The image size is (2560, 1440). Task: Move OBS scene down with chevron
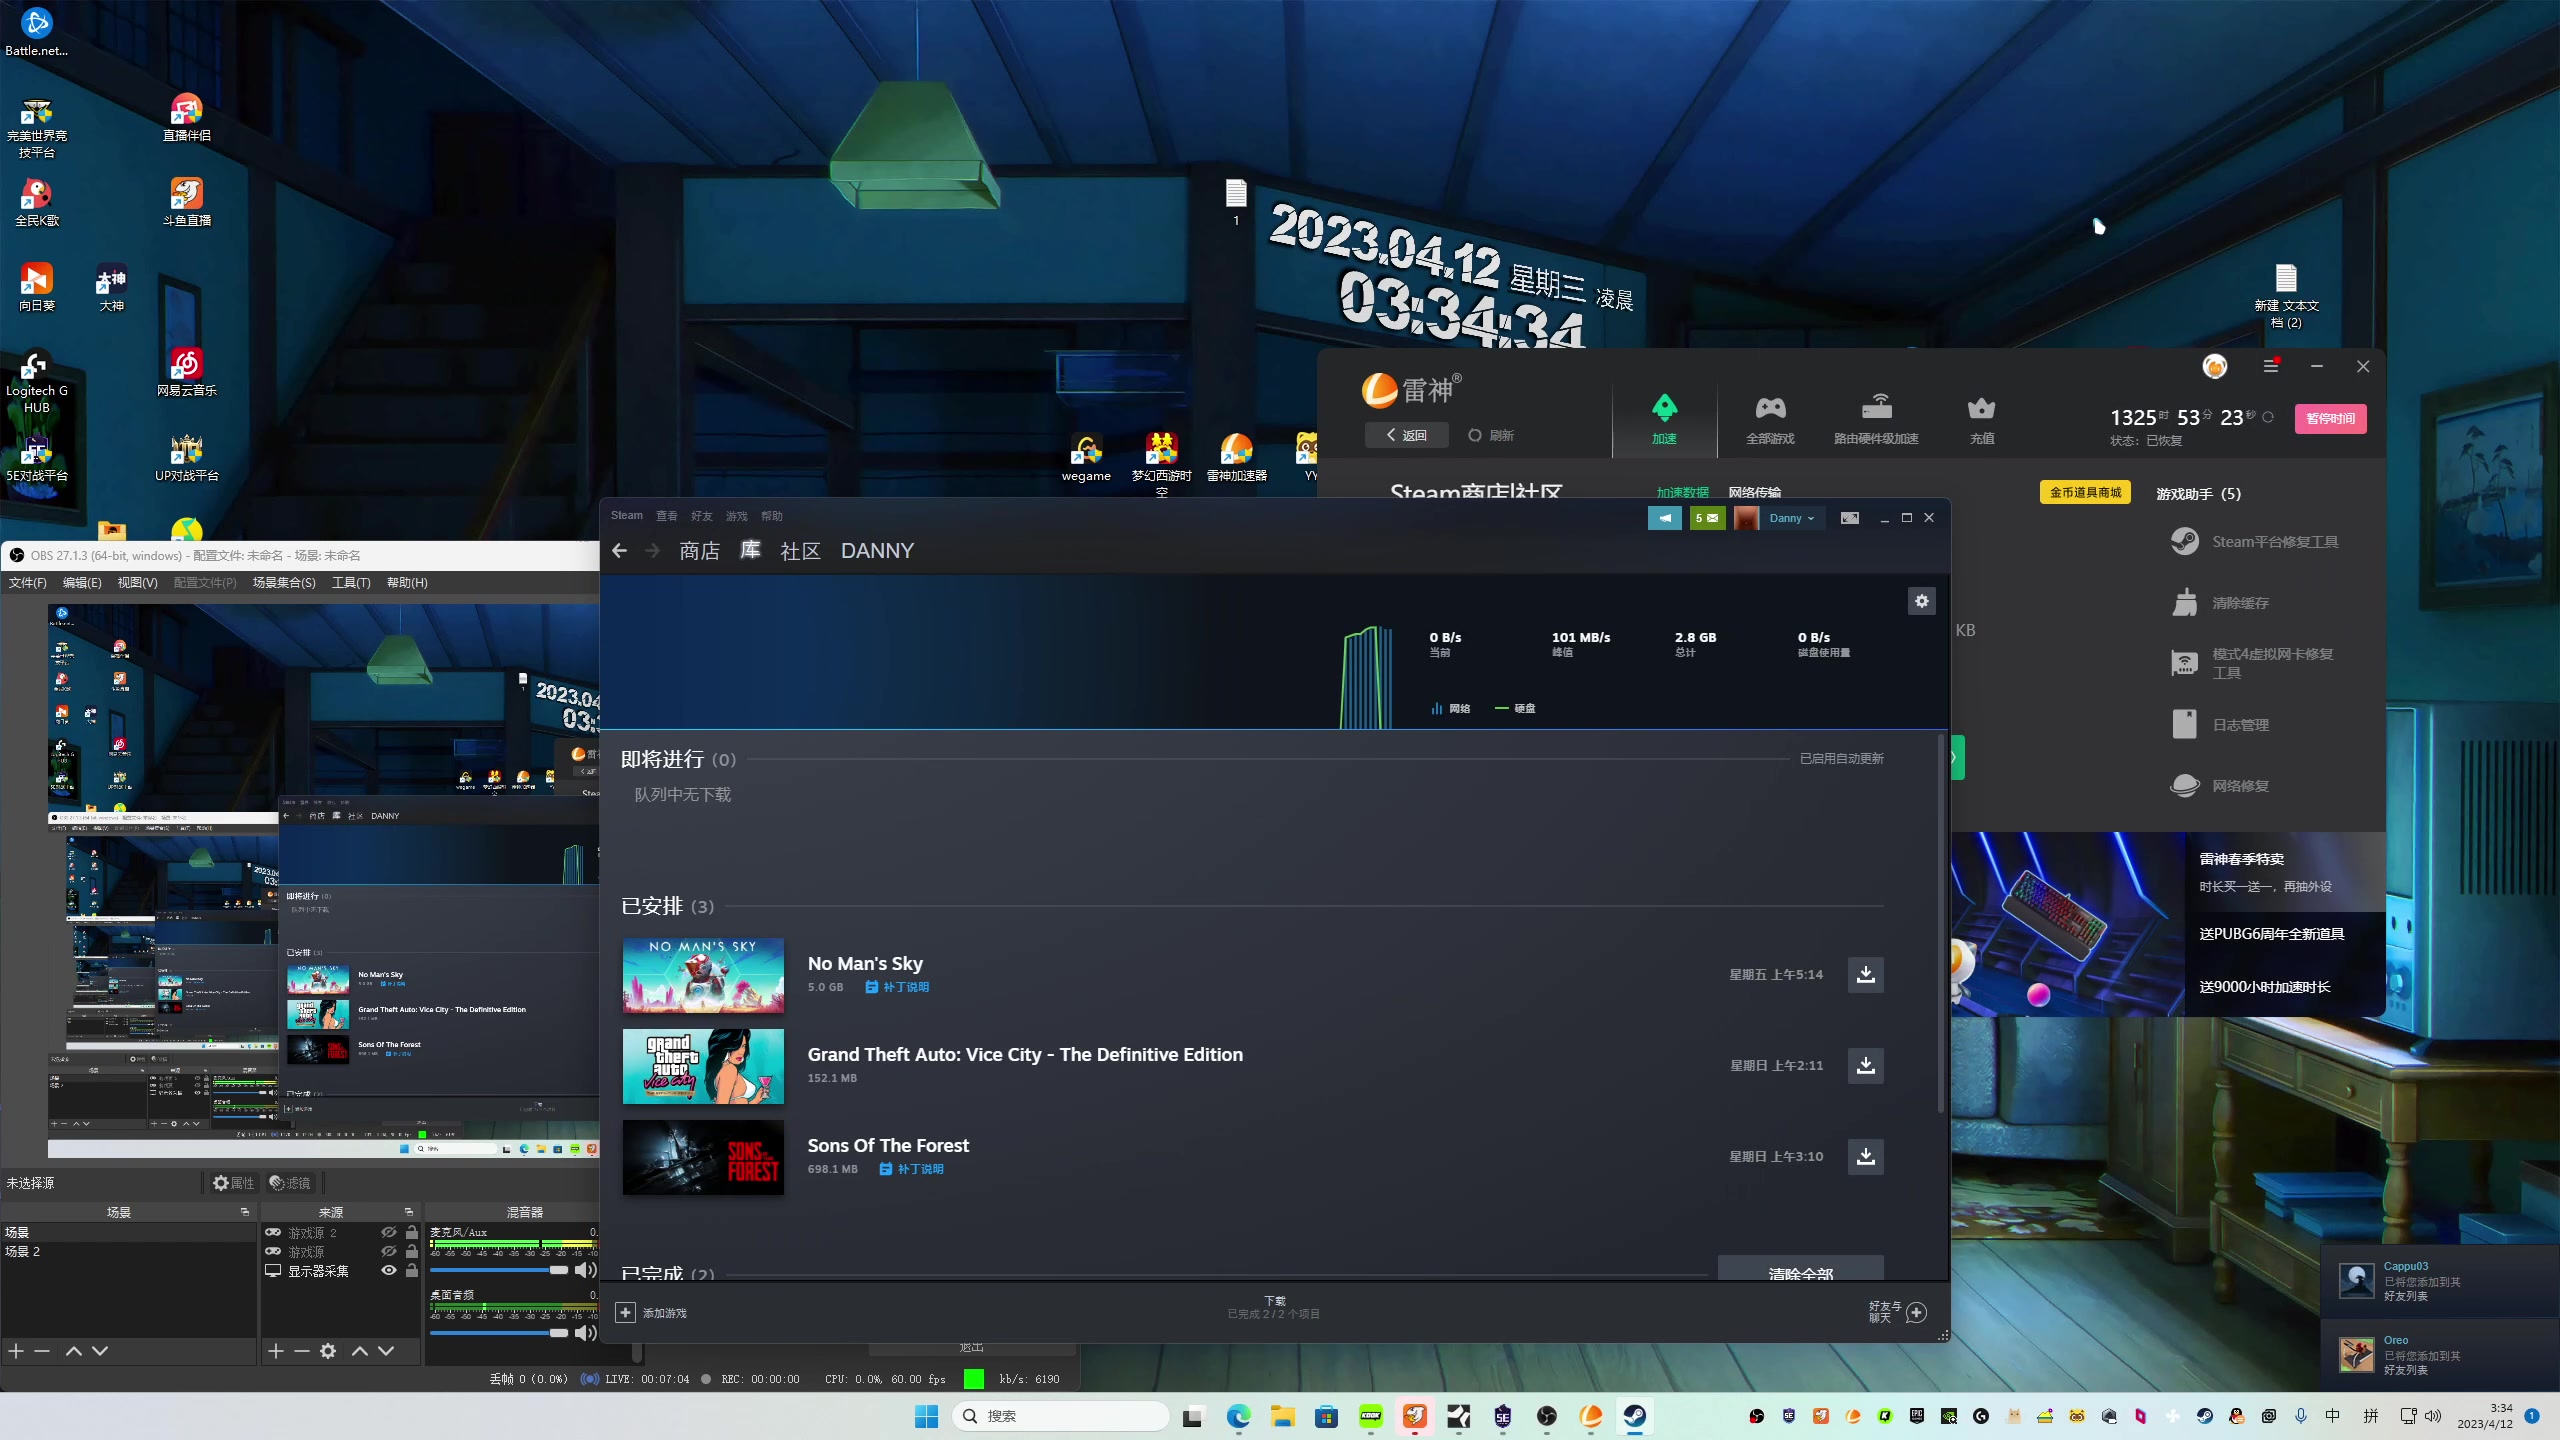pos(100,1351)
